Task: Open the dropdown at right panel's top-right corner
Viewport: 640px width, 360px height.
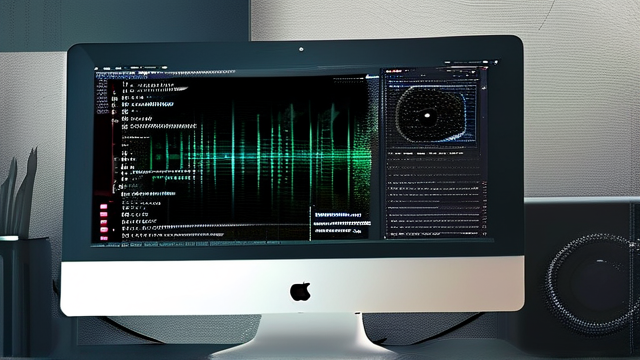Action: pos(473,72)
